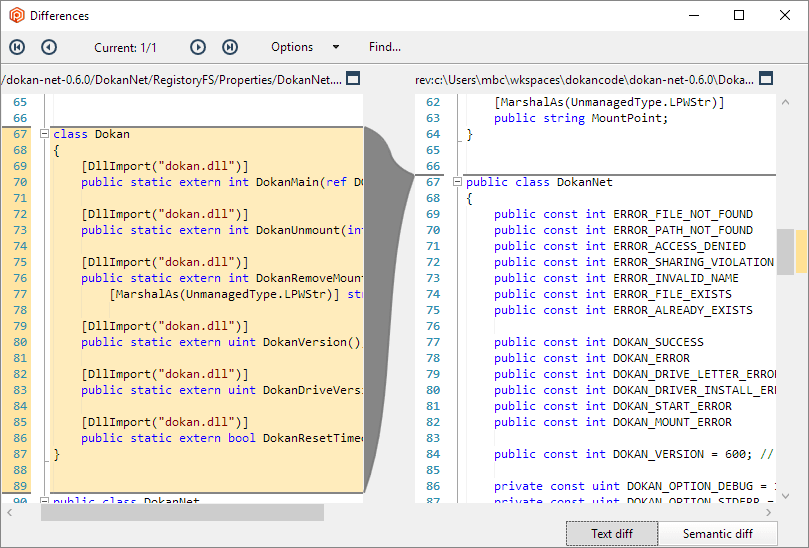This screenshot has width=809, height=548.
Task: Click DOKAN_DRIVE_LETTER_ERROR constant line
Action: 635,374
